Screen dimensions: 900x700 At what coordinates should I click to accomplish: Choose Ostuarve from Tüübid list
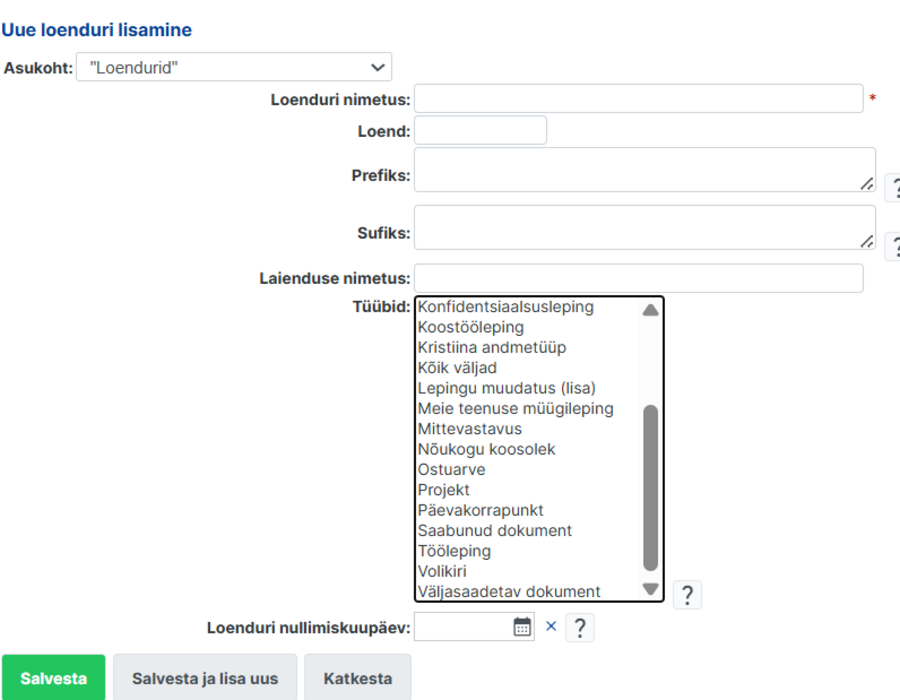[451, 469]
